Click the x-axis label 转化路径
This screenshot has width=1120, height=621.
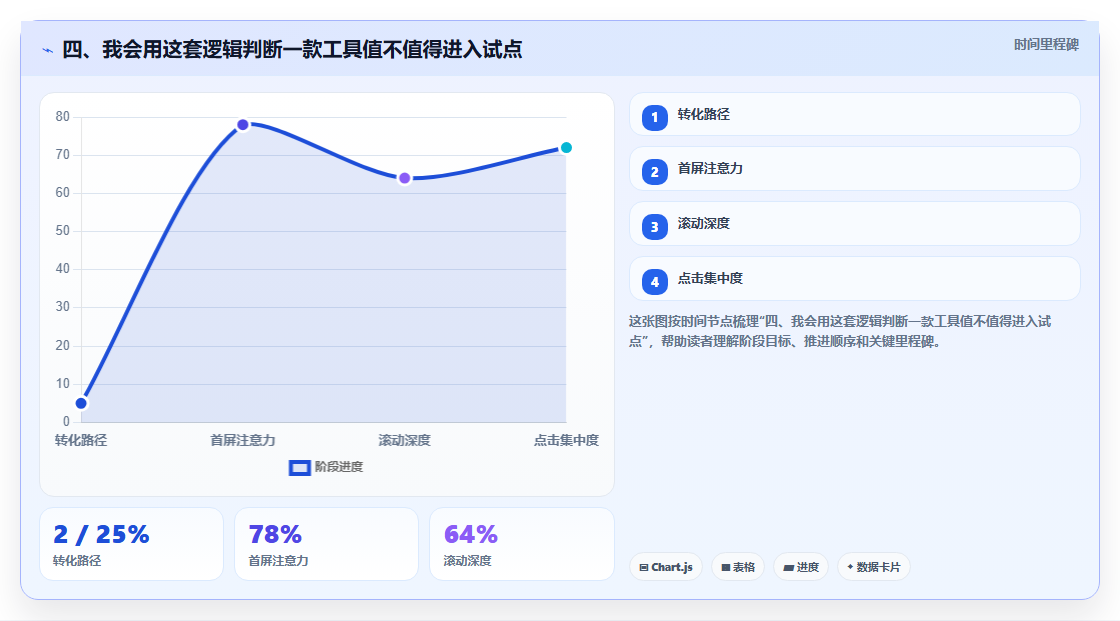click(x=81, y=440)
